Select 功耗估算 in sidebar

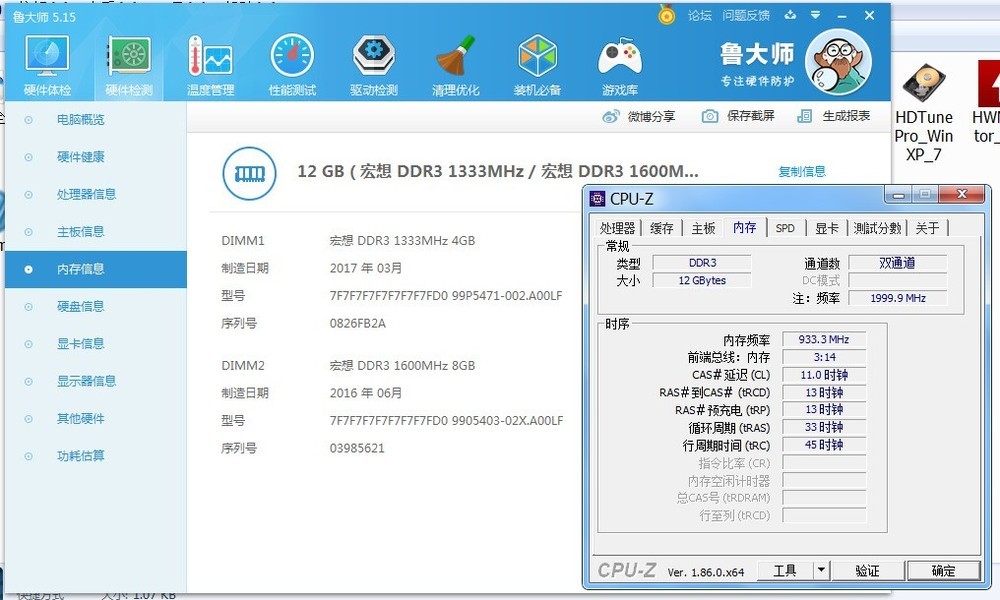tap(96, 456)
